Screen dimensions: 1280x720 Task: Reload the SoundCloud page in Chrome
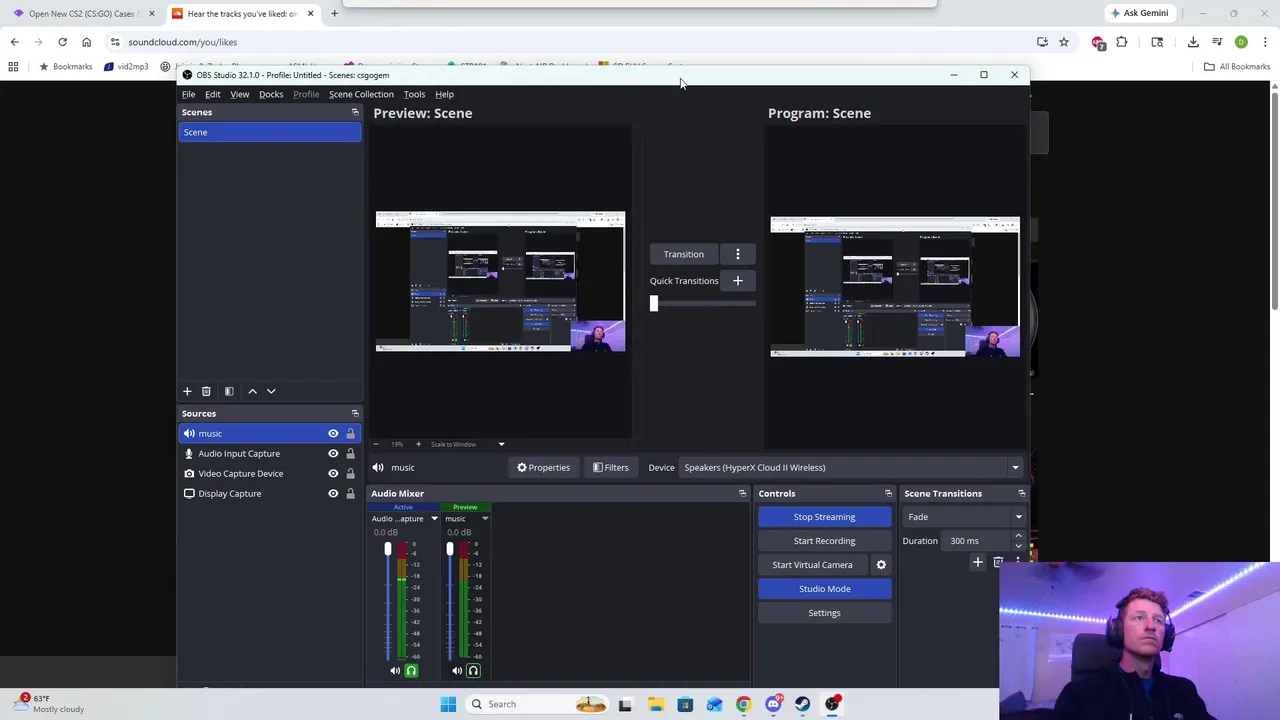[x=62, y=42]
